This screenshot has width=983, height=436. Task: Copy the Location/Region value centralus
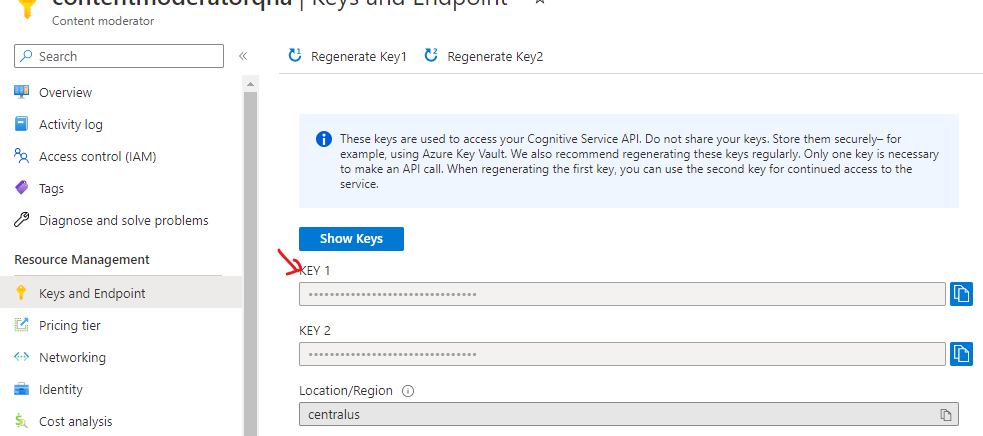(x=945, y=414)
